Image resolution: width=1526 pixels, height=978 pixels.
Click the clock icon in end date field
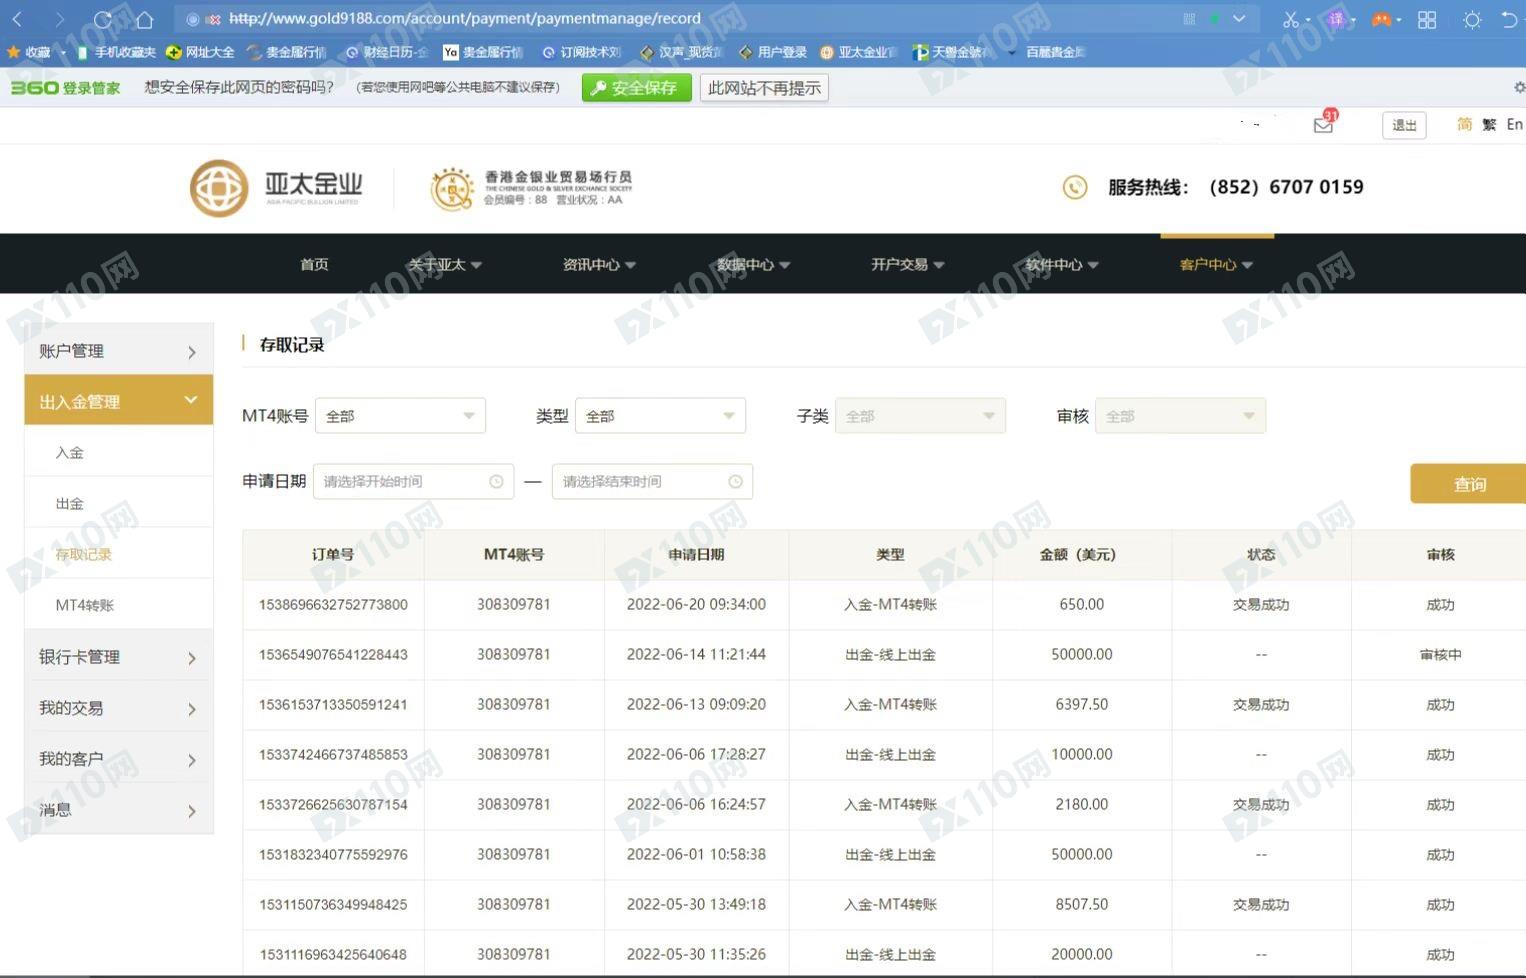[x=735, y=482]
